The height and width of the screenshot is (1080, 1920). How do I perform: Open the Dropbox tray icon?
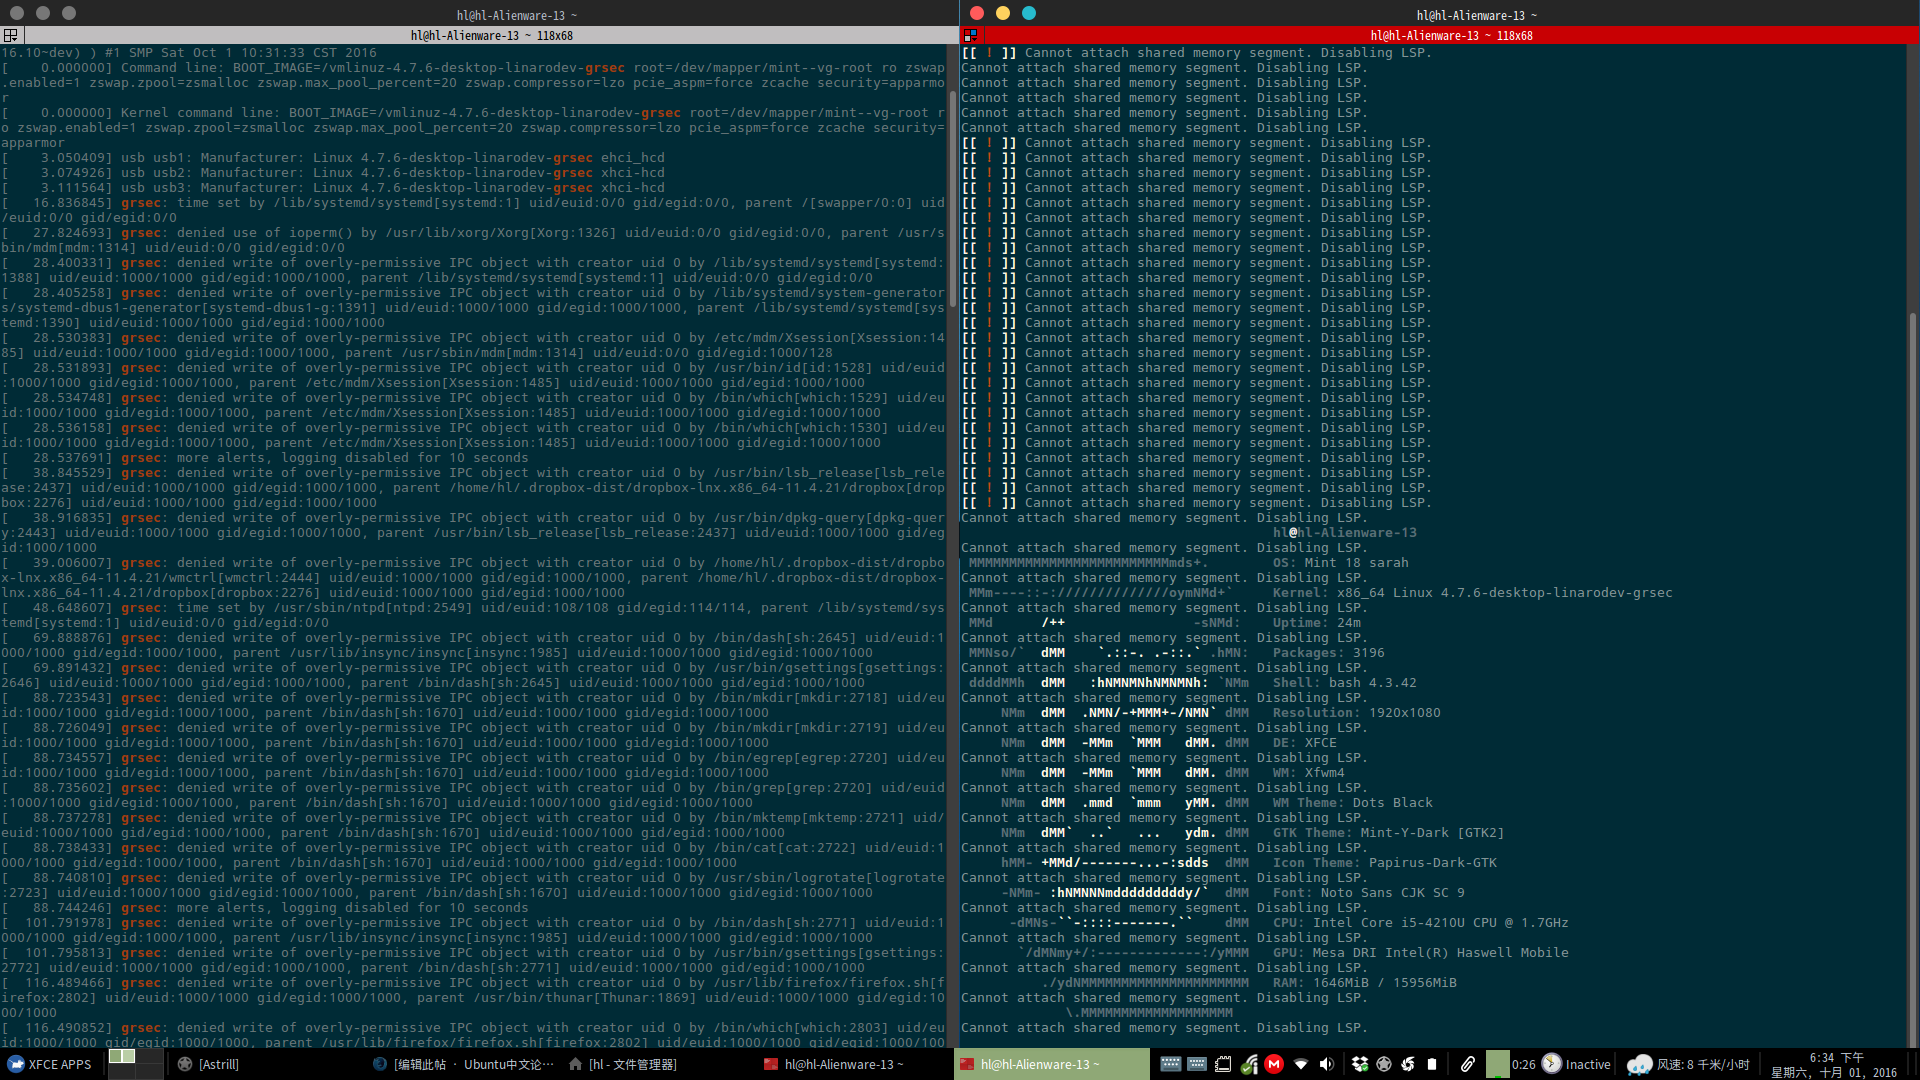coord(1360,1064)
